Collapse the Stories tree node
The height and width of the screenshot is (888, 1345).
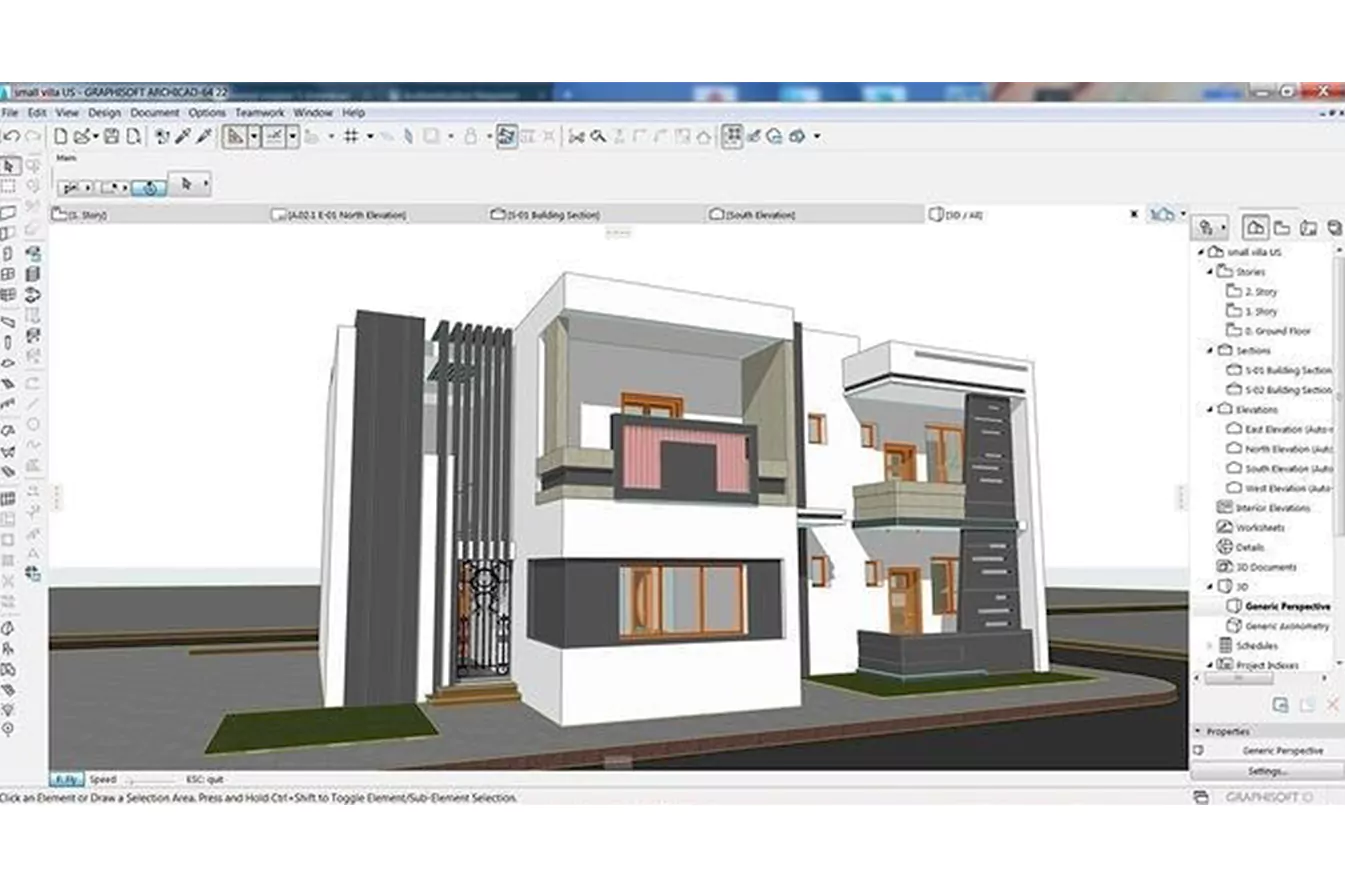(1211, 271)
